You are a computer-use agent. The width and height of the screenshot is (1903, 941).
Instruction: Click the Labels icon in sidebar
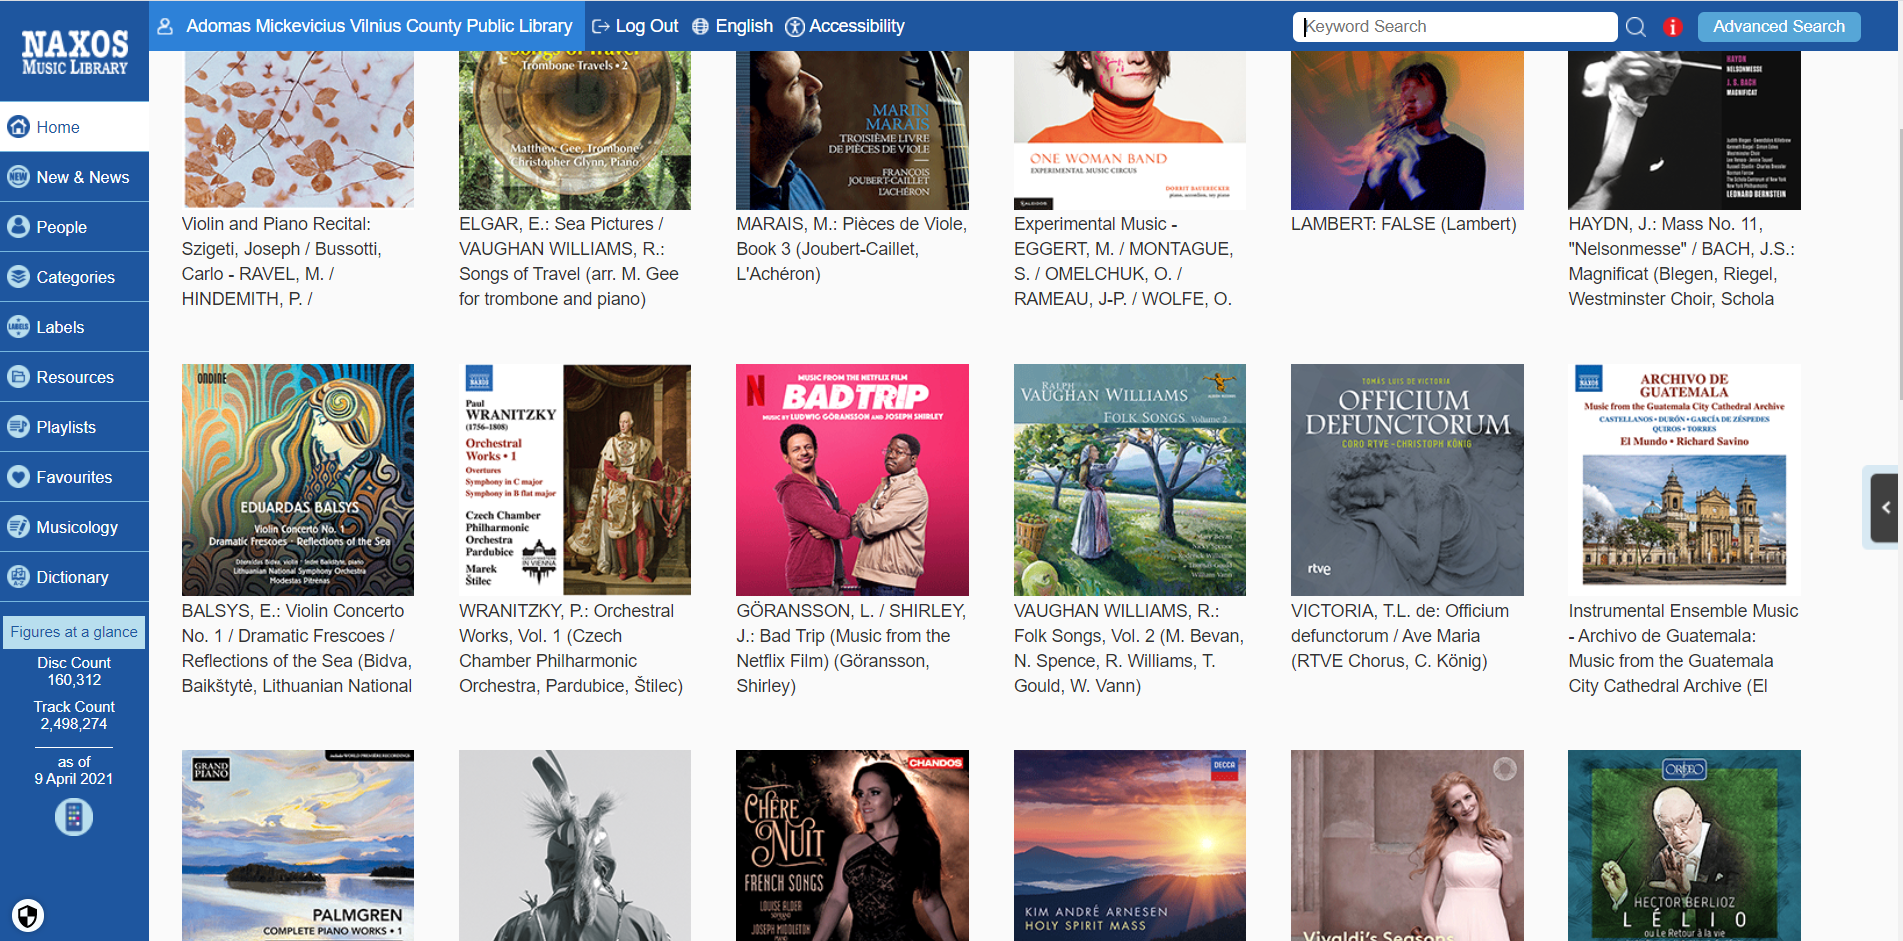tap(18, 327)
